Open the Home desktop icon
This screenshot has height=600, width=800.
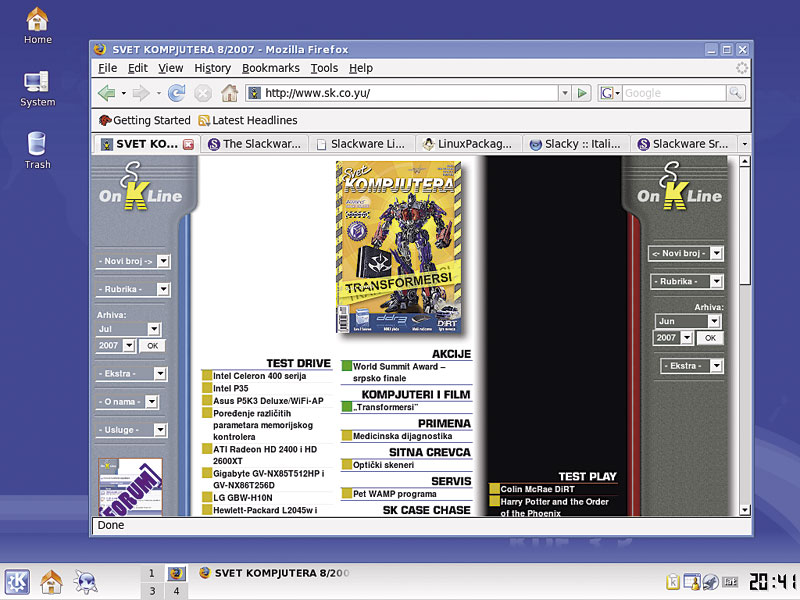(x=38, y=26)
